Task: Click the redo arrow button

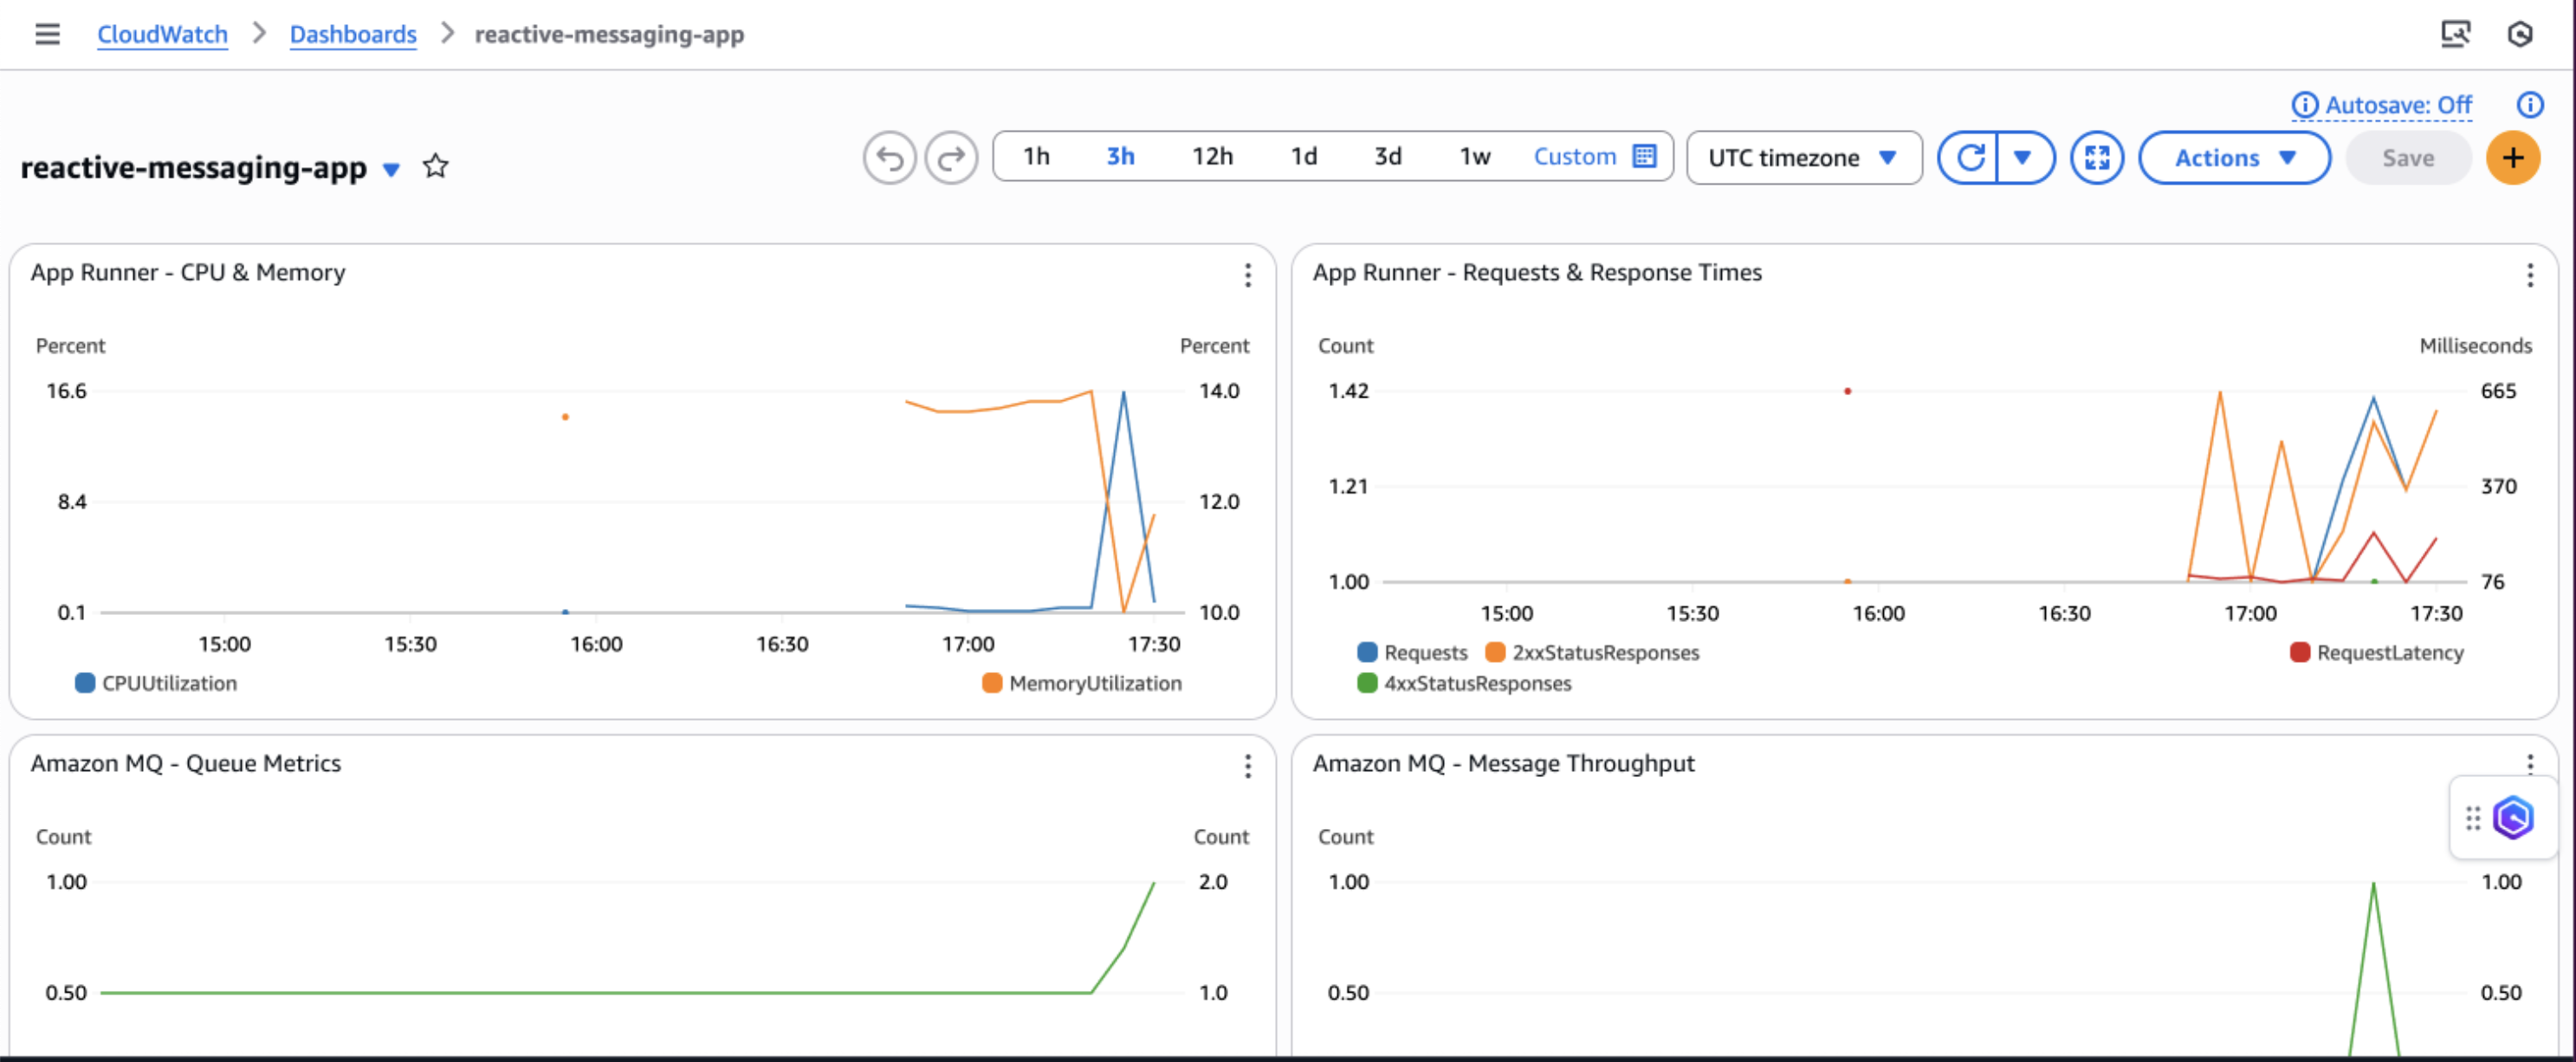Action: (950, 158)
